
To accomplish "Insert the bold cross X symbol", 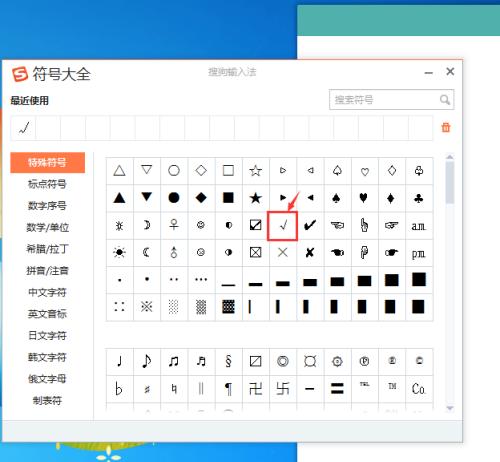I will pyautogui.click(x=310, y=253).
